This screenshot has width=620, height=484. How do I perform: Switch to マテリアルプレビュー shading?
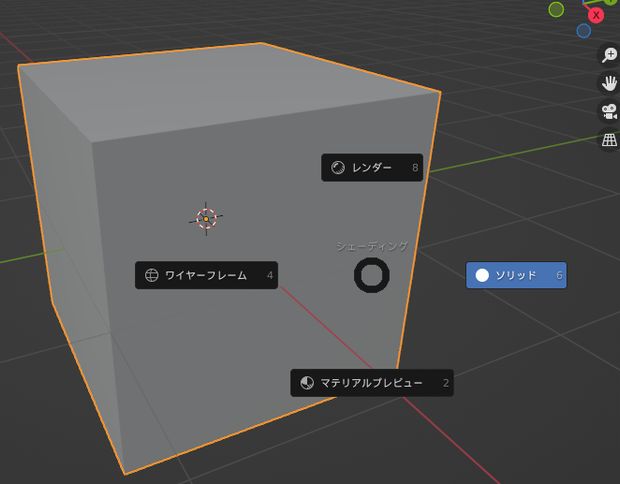[372, 383]
